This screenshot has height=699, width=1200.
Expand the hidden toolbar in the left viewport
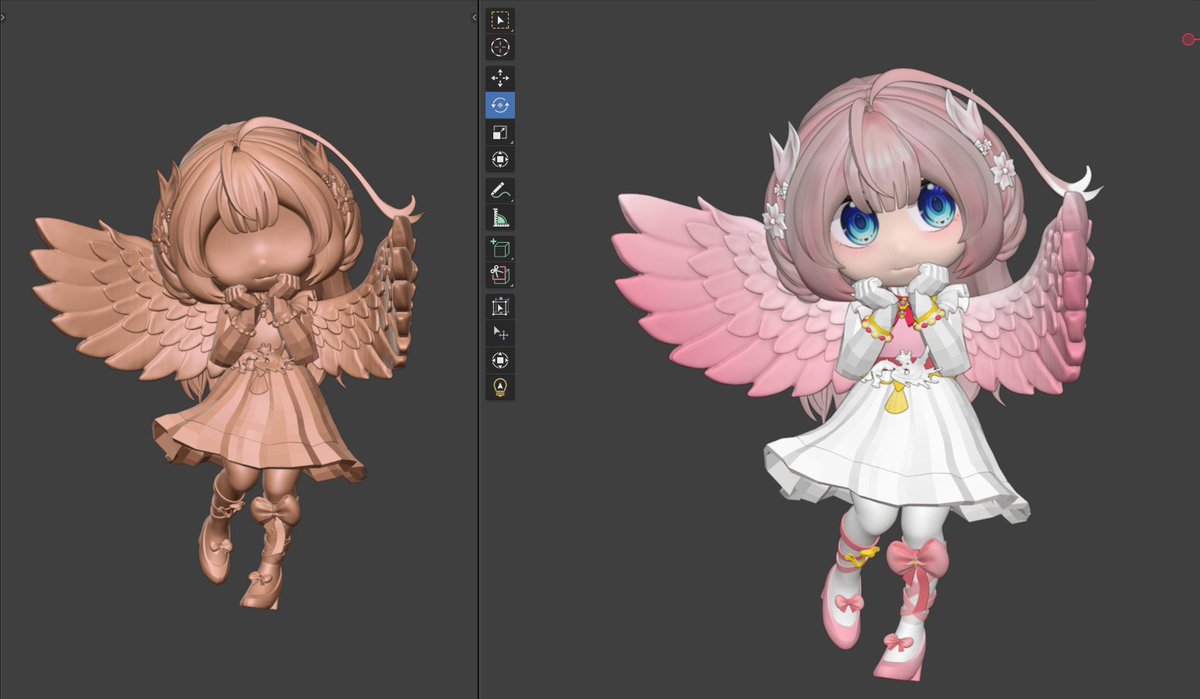tap(3, 18)
